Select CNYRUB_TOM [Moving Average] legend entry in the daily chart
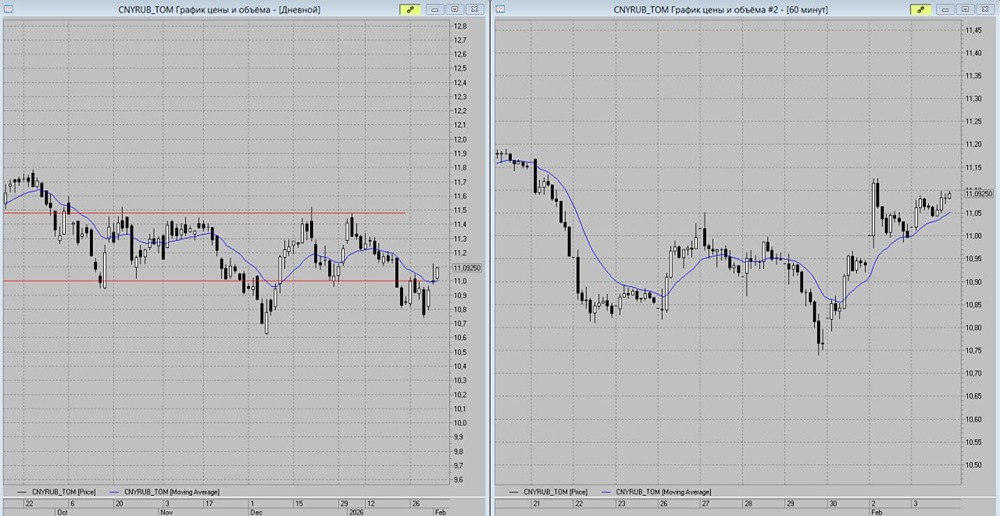 pyautogui.click(x=165, y=492)
